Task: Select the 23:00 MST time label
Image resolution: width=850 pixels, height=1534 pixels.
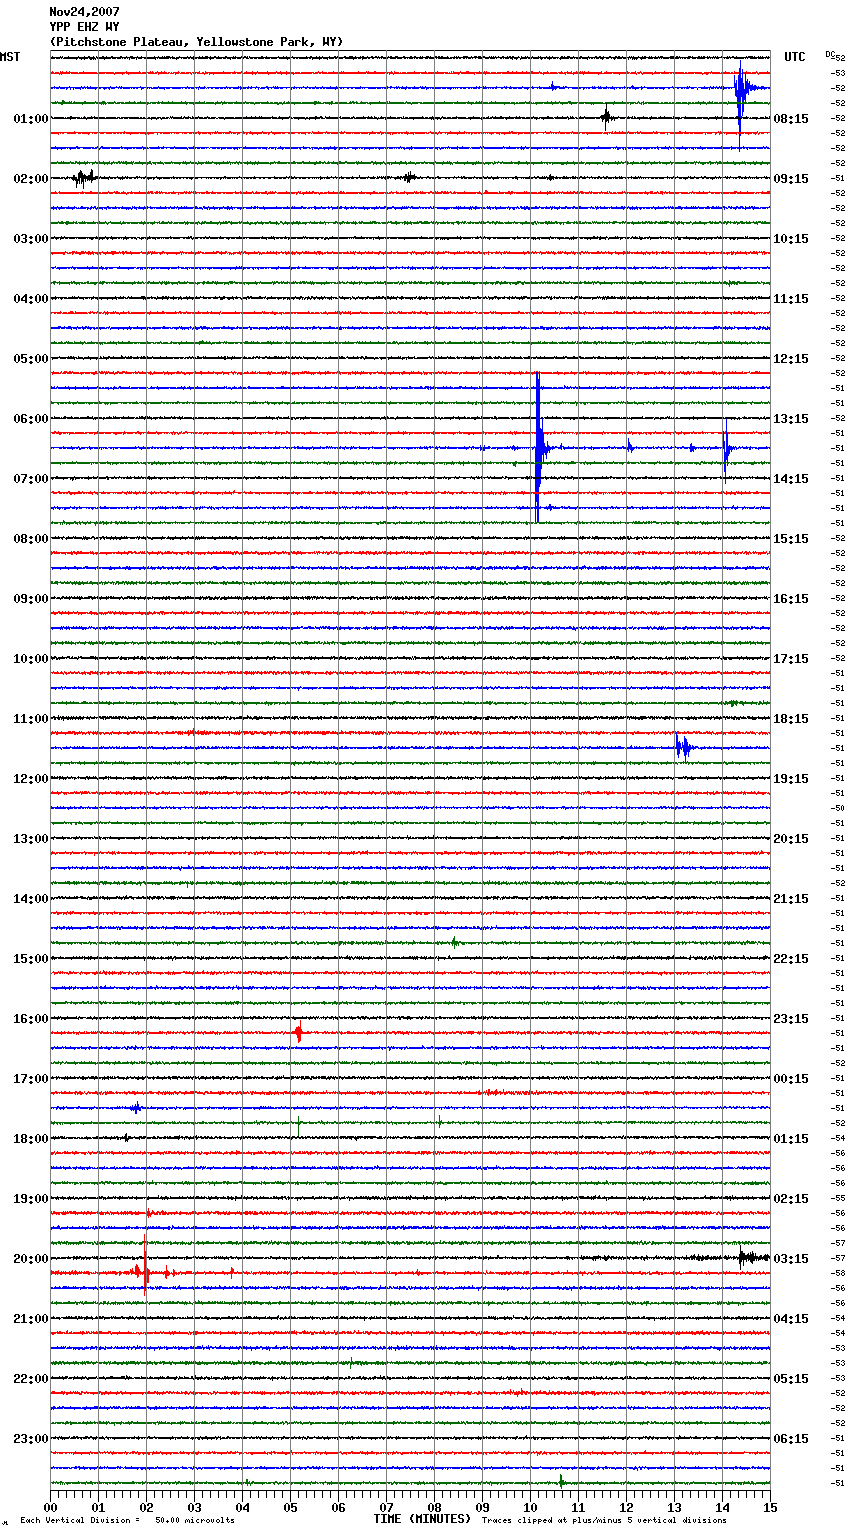Action: pyautogui.click(x=31, y=1439)
